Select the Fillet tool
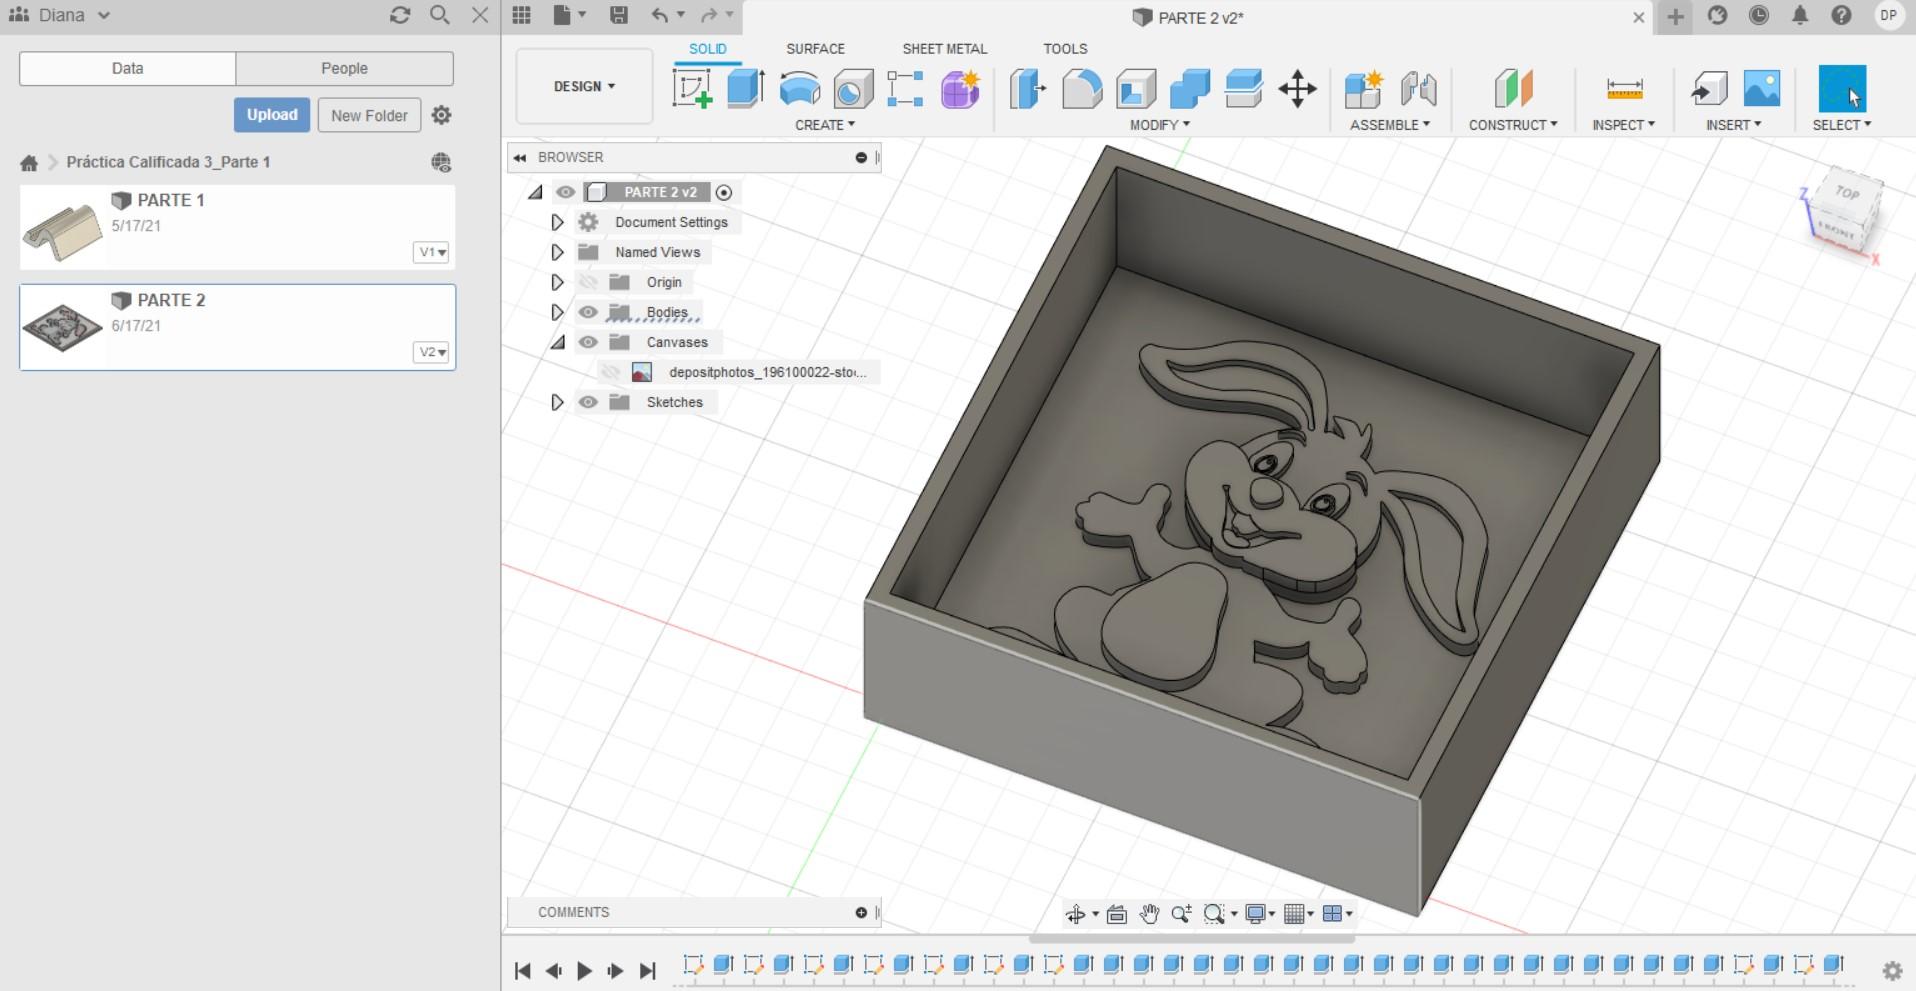This screenshot has height=991, width=1916. point(1081,88)
